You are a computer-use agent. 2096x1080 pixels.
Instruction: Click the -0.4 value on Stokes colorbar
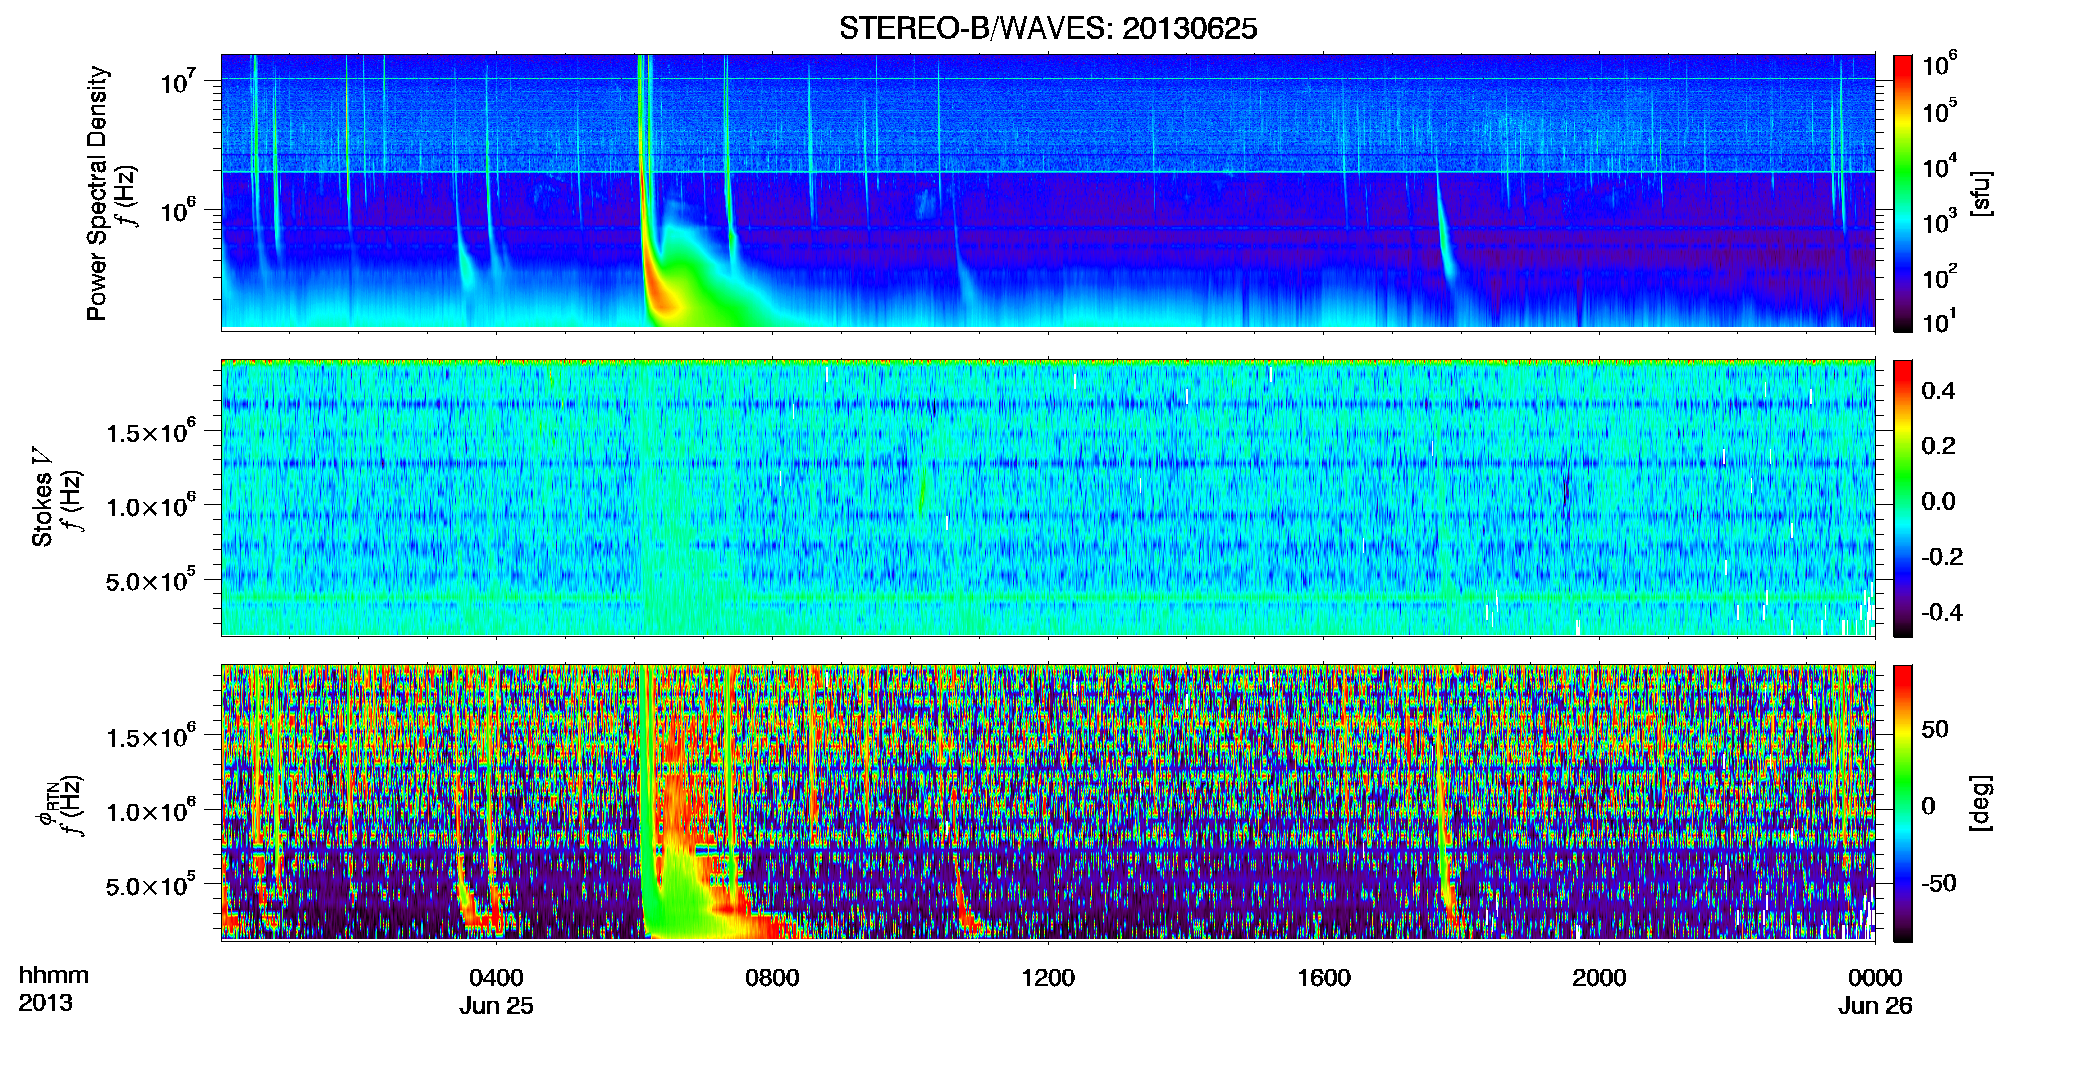click(1941, 612)
